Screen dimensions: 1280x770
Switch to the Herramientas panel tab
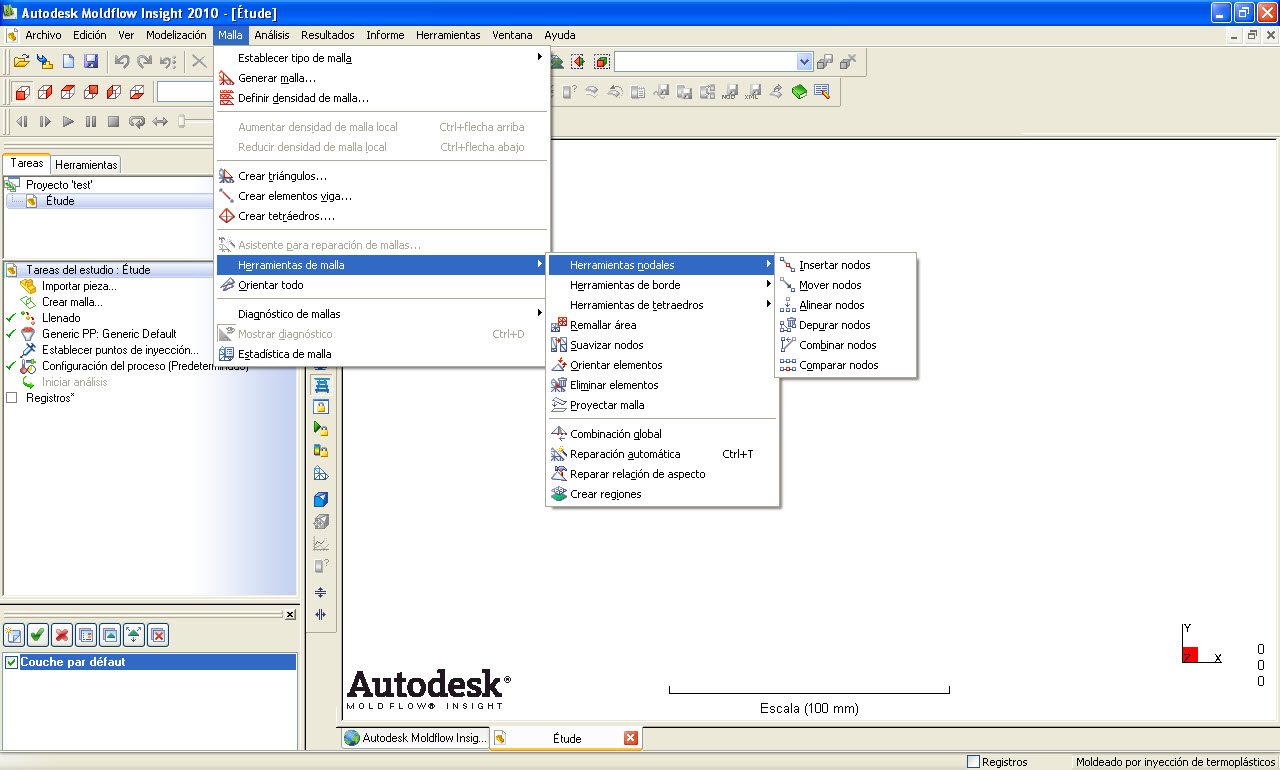coord(86,165)
